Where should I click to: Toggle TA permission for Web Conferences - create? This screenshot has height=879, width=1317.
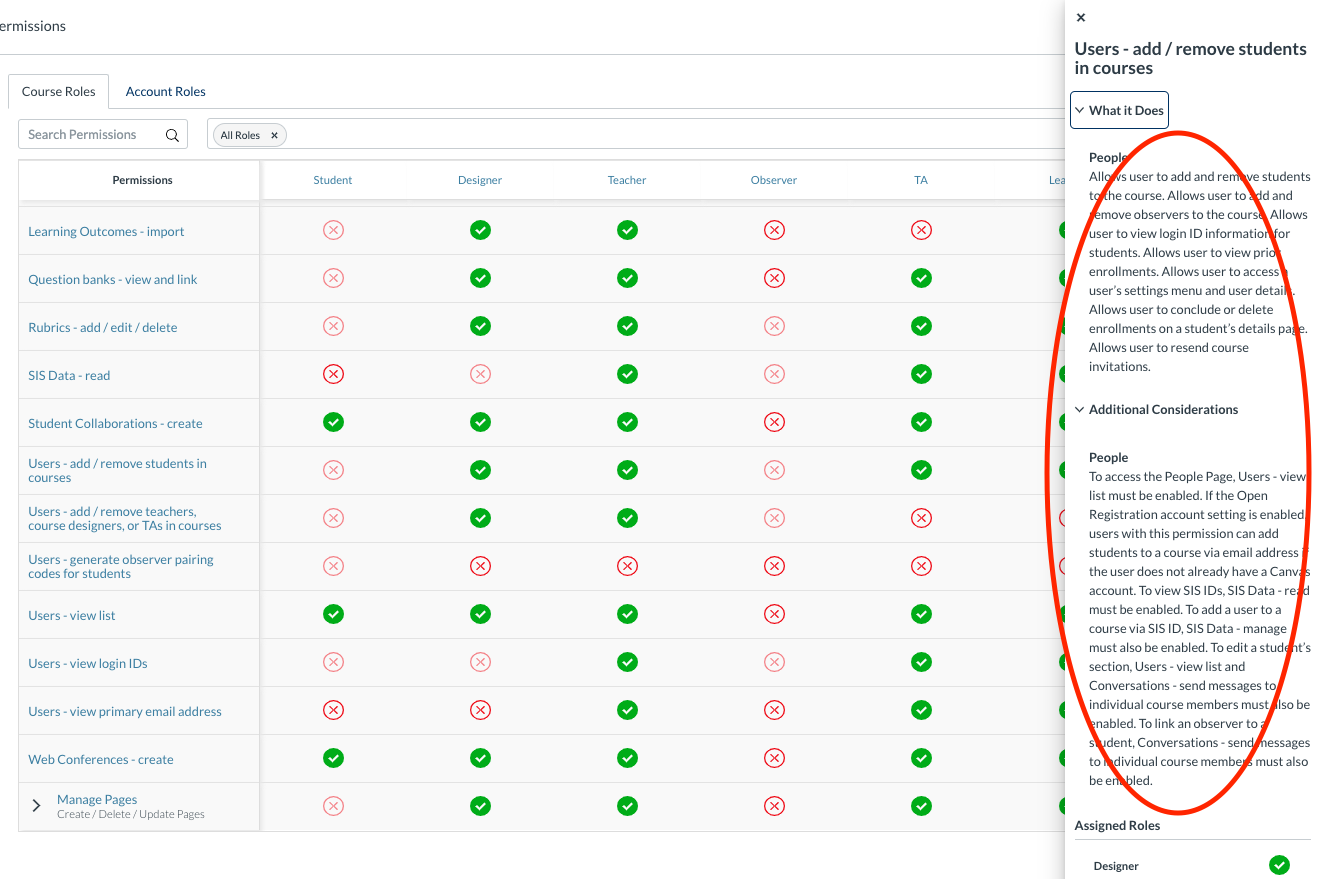[921, 758]
